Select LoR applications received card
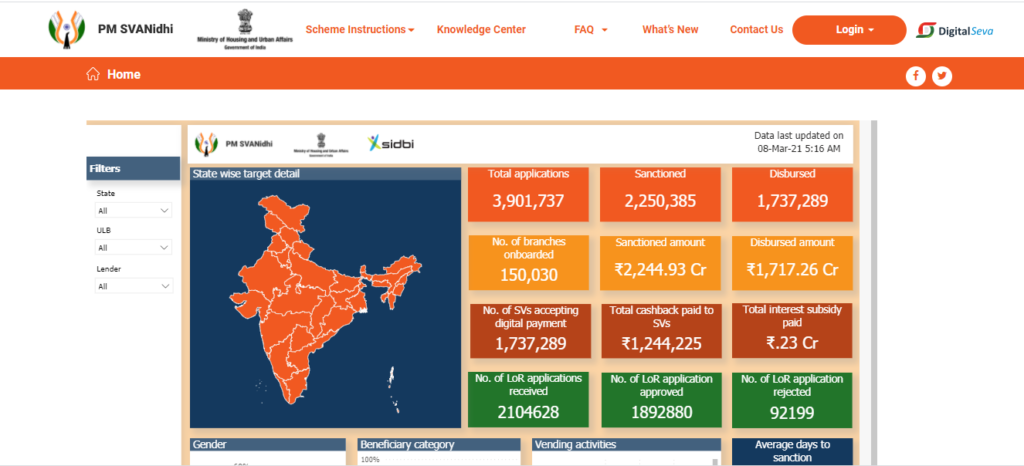1024x466 pixels. 528,399
